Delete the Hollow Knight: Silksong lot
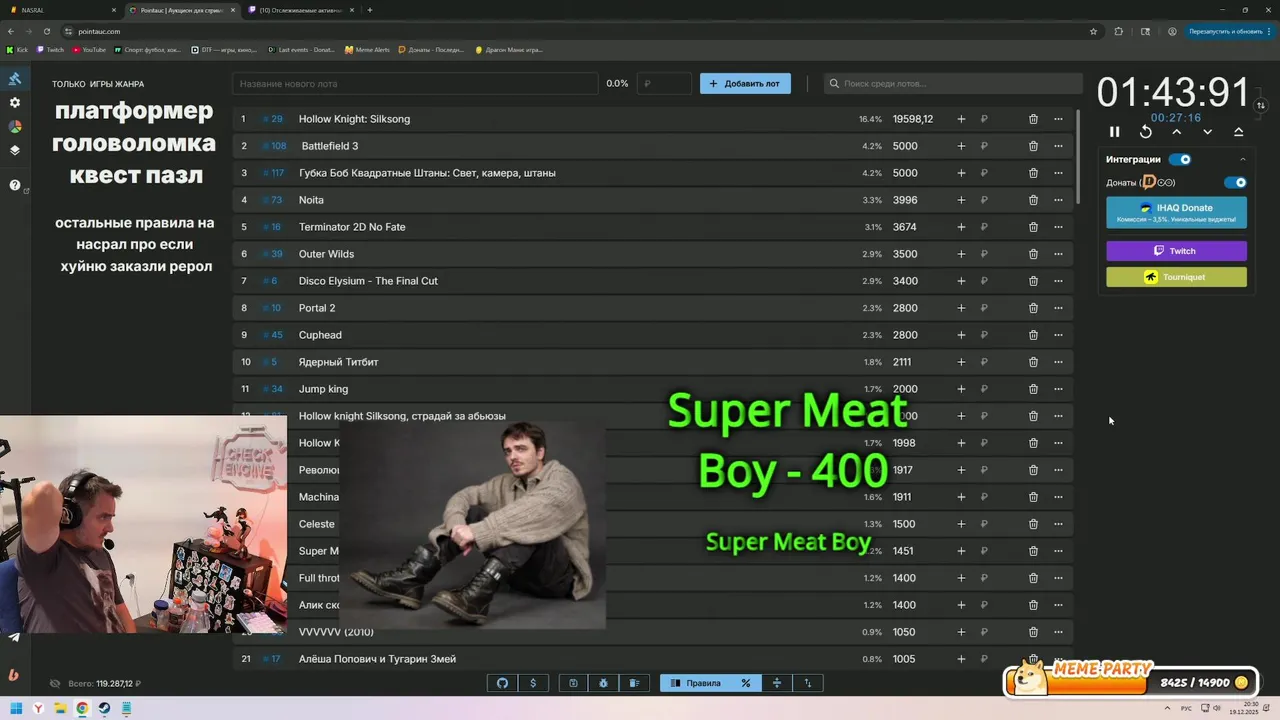This screenshot has height=720, width=1280. click(1033, 119)
